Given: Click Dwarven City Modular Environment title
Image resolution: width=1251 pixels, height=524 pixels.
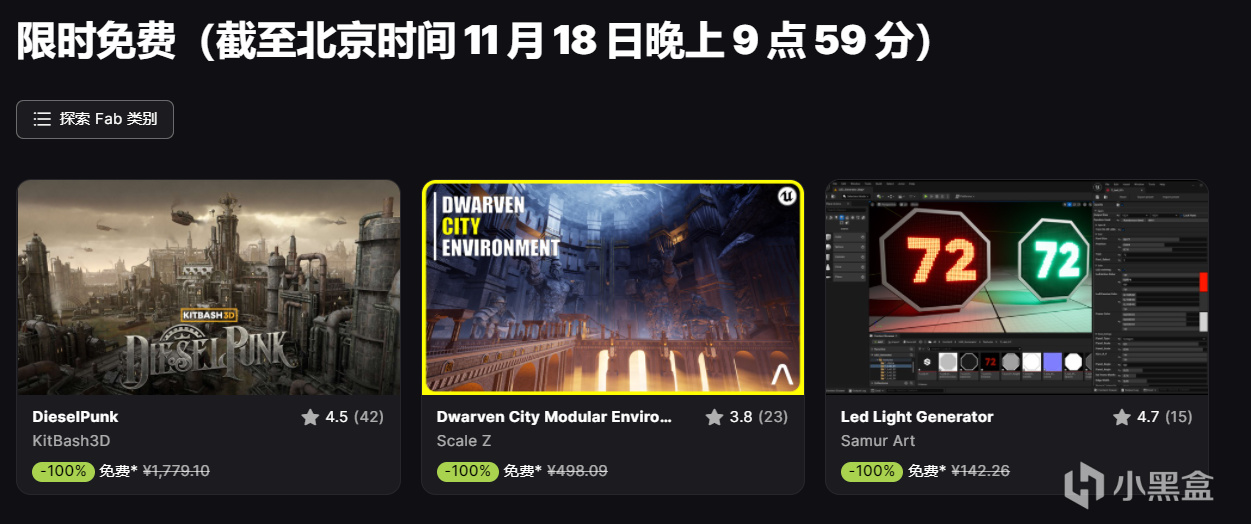Looking at the screenshot, I should (x=554, y=416).
